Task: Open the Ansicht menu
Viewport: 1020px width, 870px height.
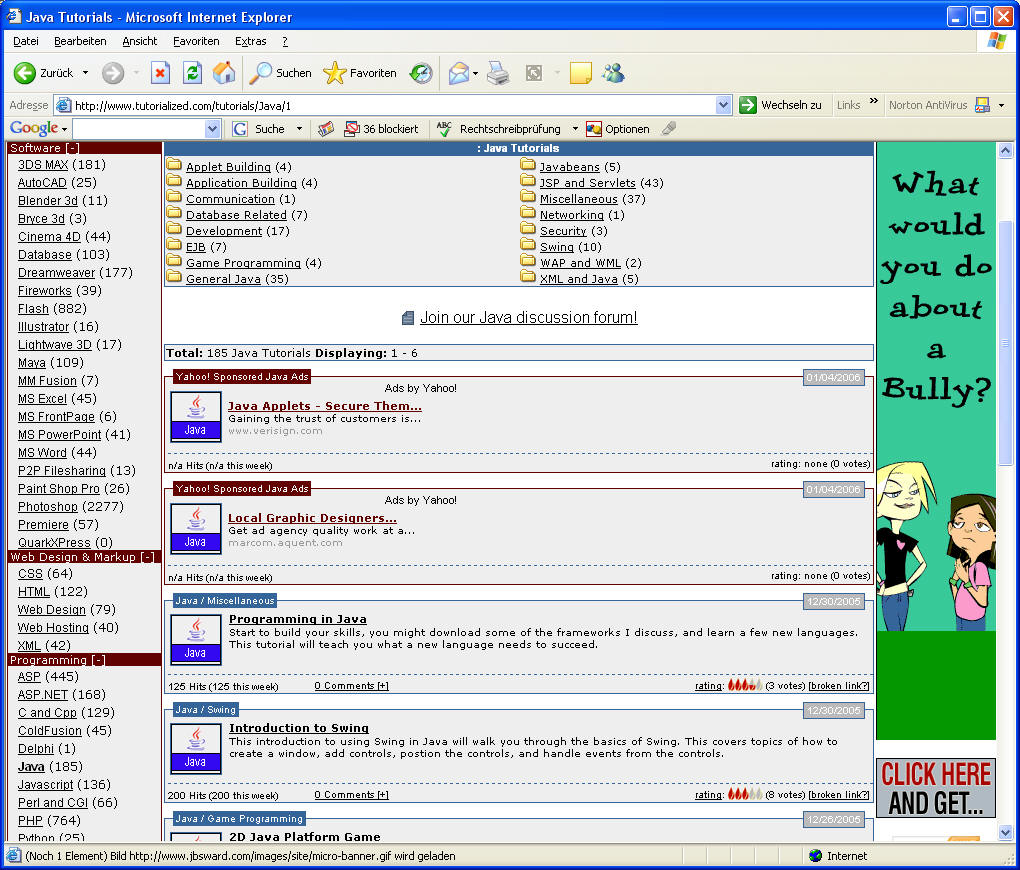Action: [140, 41]
